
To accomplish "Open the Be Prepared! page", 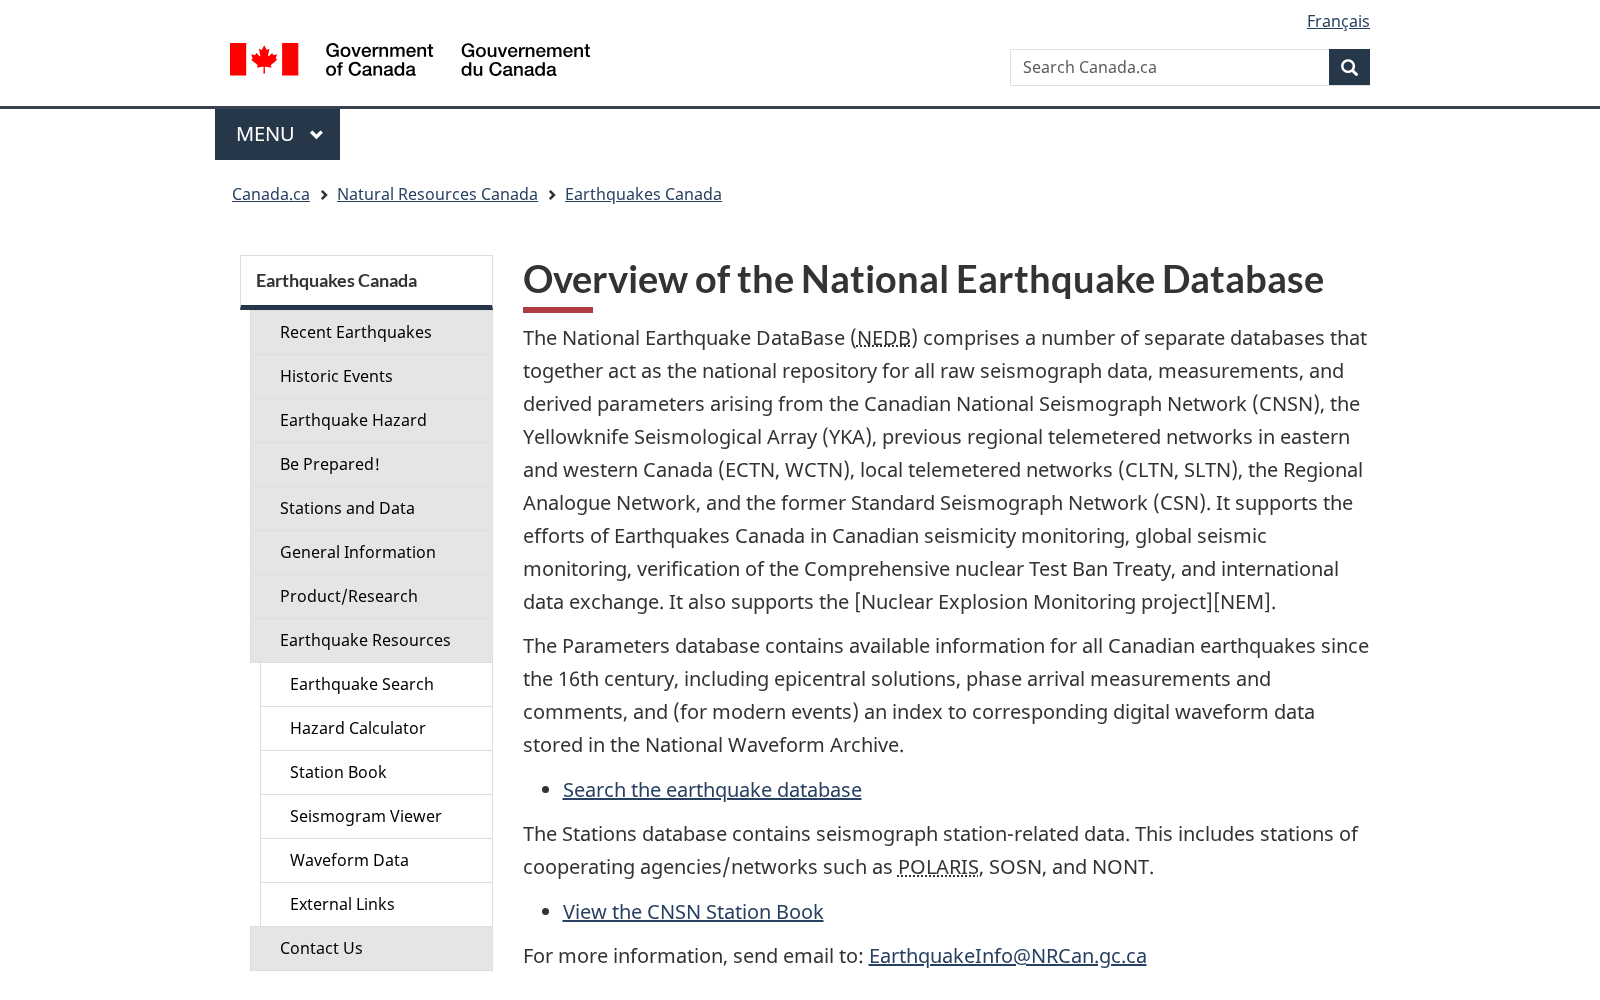I will point(371,464).
